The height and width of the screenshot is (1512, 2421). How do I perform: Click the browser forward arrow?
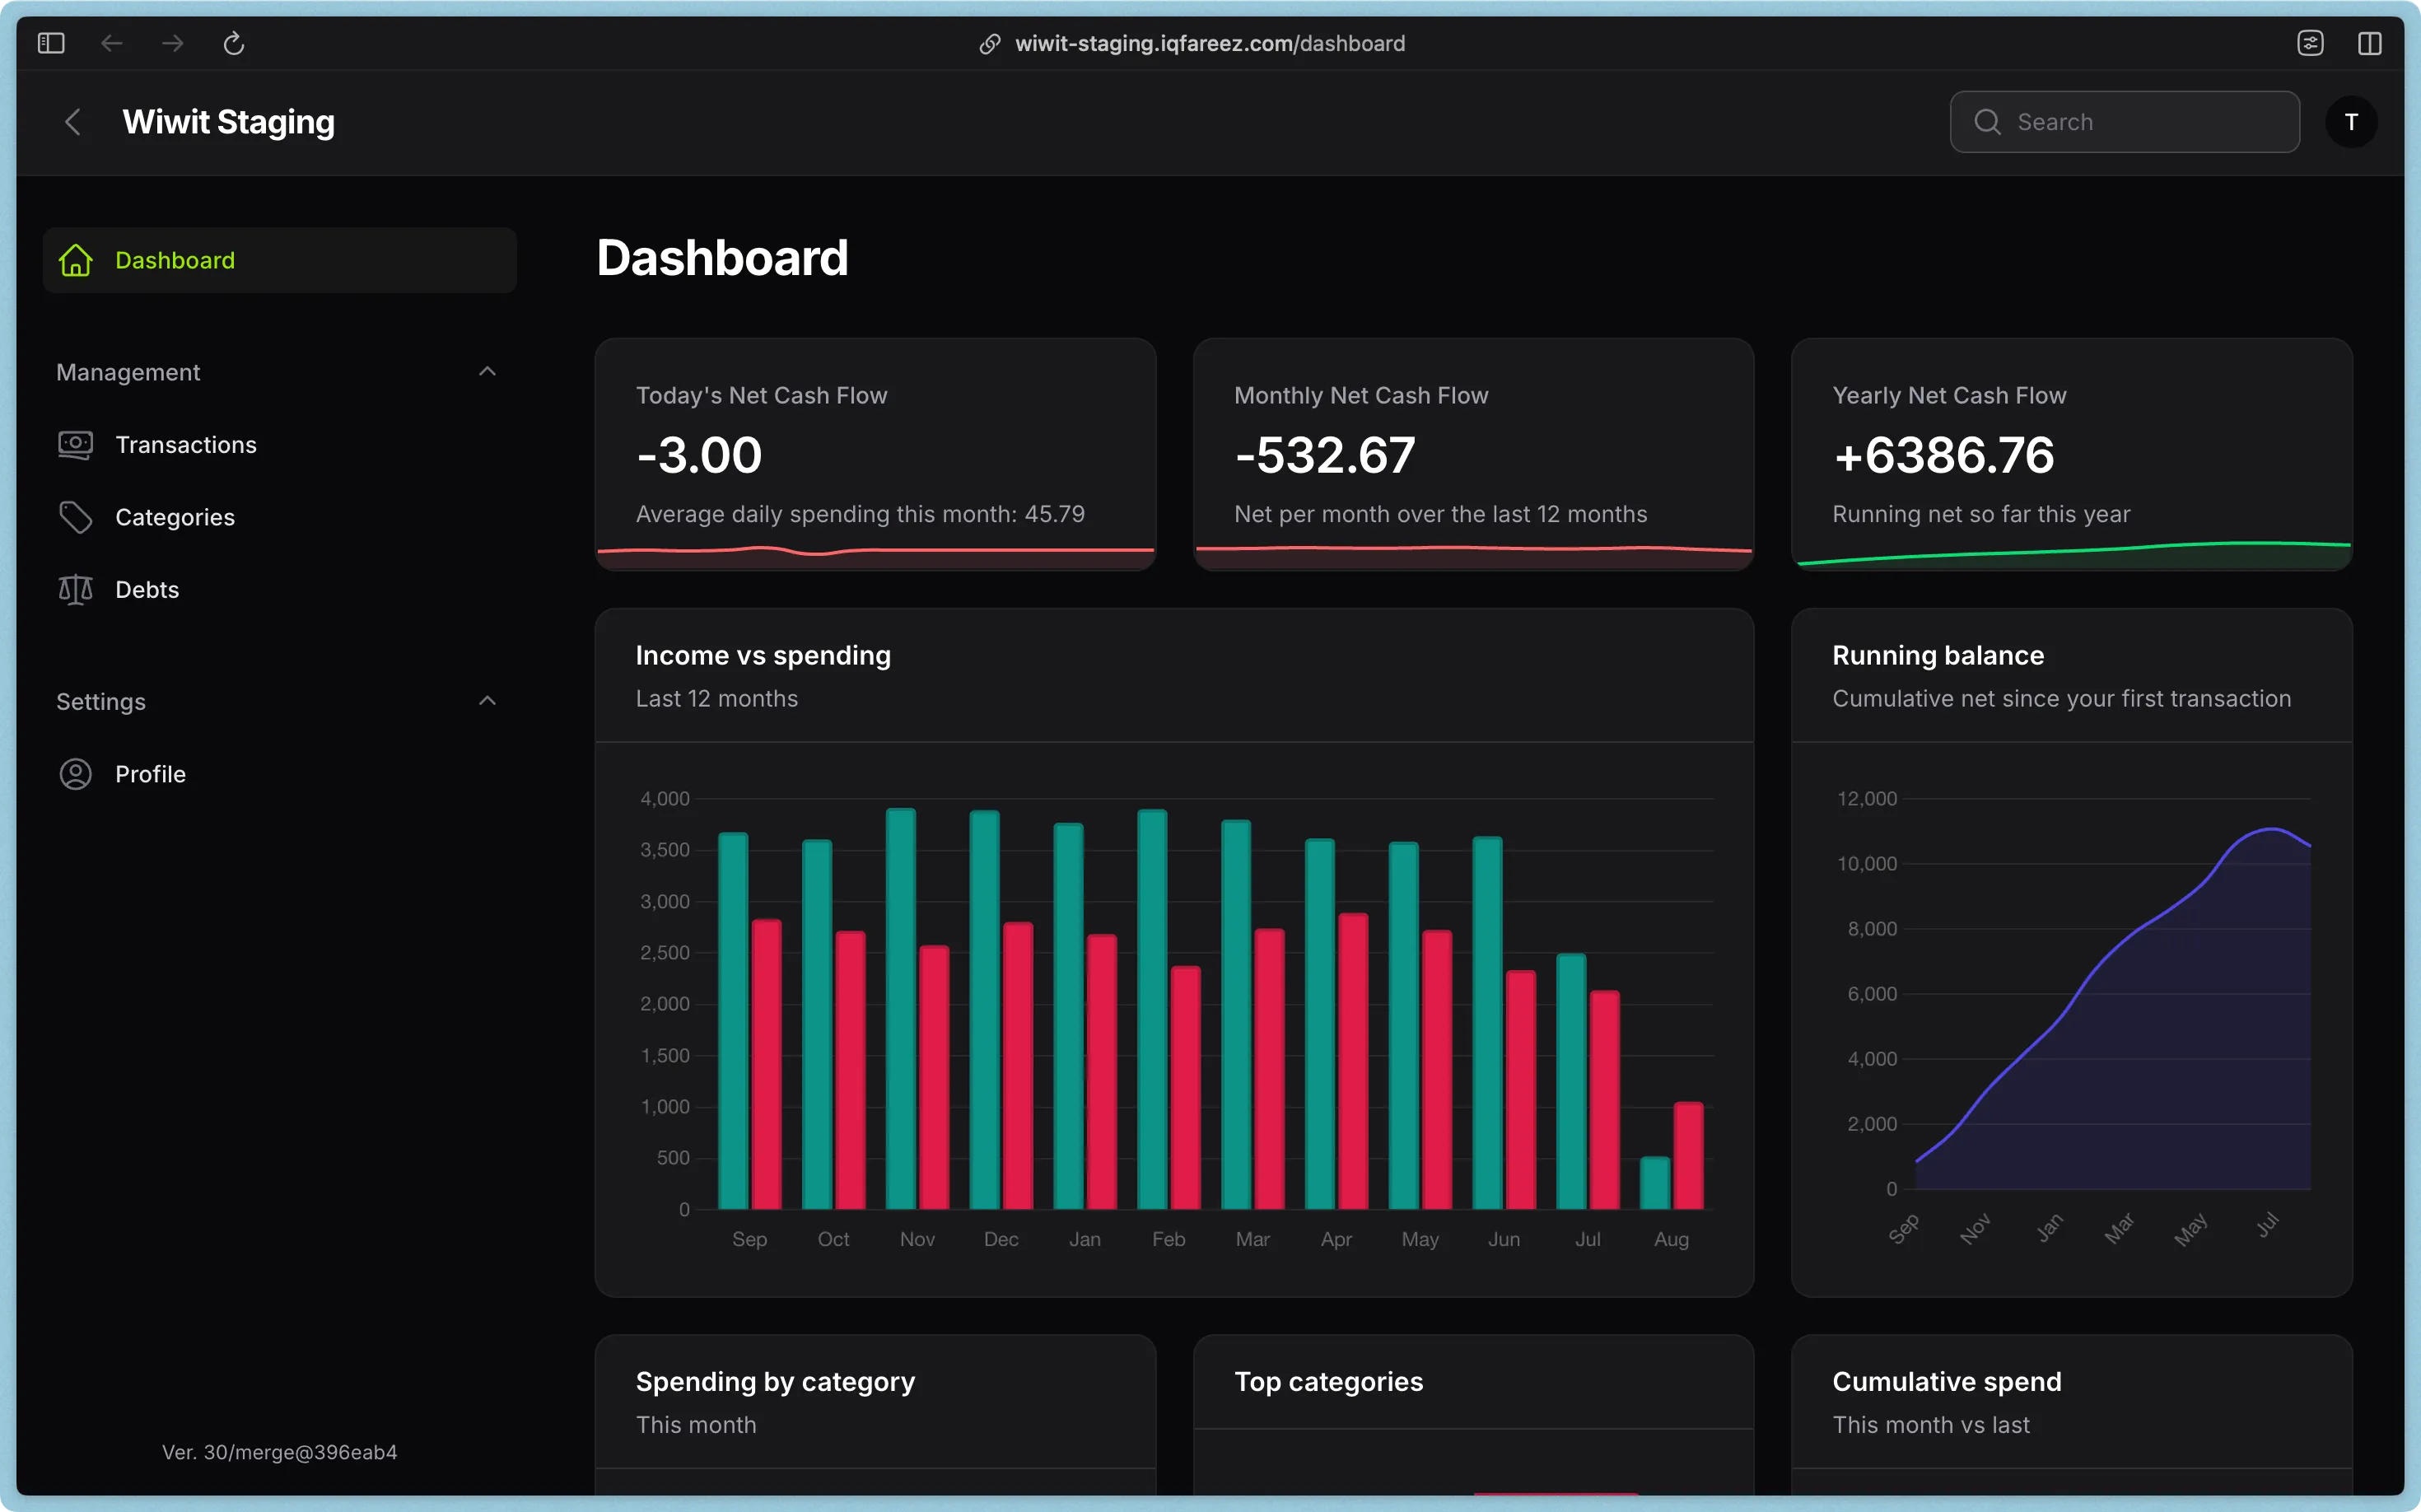[x=173, y=43]
